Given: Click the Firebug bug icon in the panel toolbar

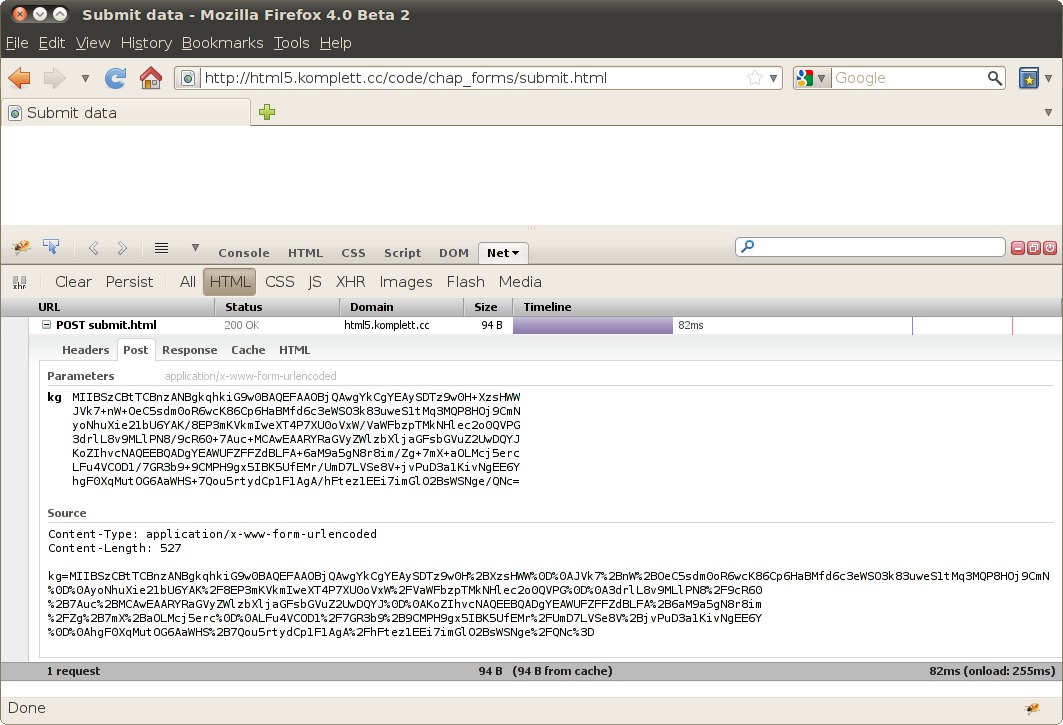Looking at the screenshot, I should click(20, 248).
